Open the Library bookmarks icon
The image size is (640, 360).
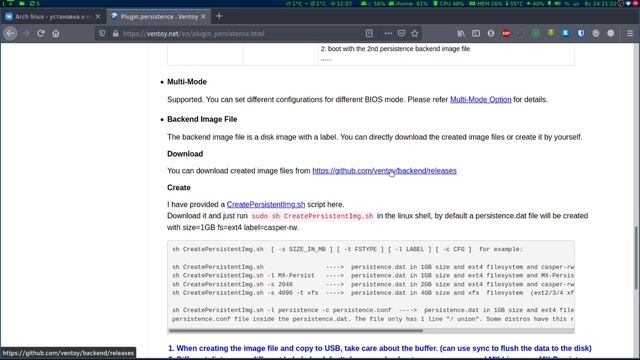pyautogui.click(x=461, y=33)
